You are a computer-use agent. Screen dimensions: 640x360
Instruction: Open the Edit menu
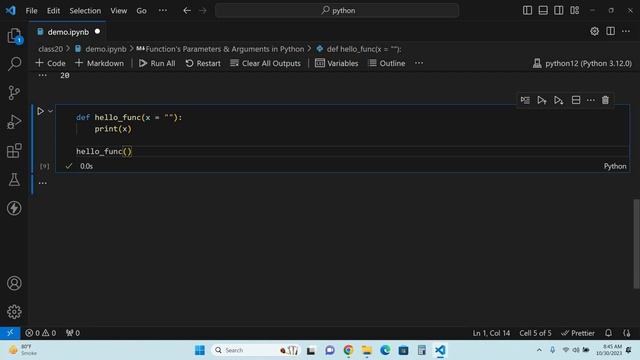click(x=53, y=11)
